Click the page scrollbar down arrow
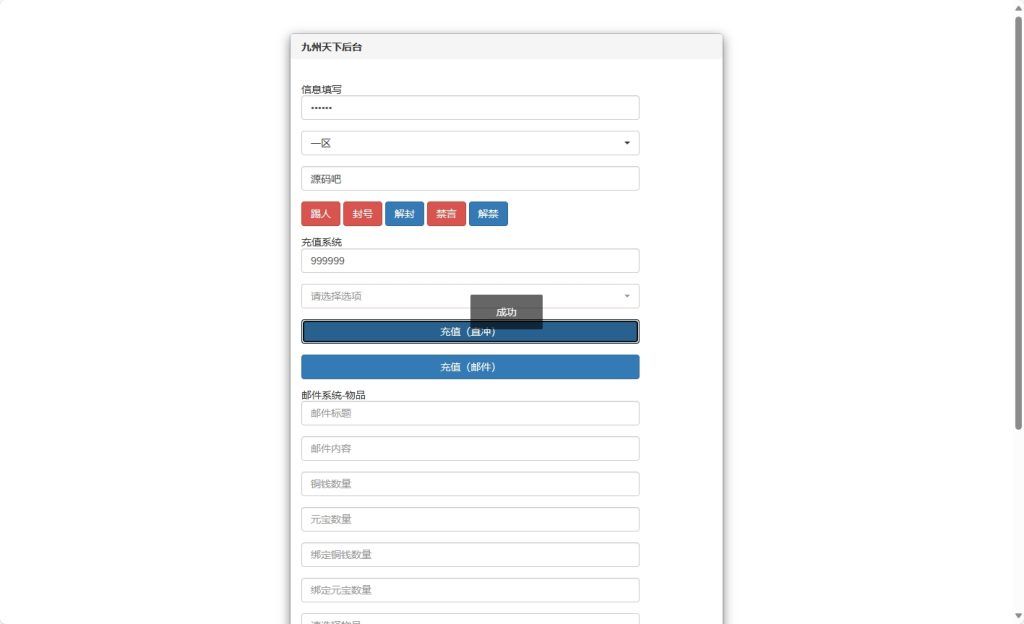1024x624 pixels. point(1018,616)
